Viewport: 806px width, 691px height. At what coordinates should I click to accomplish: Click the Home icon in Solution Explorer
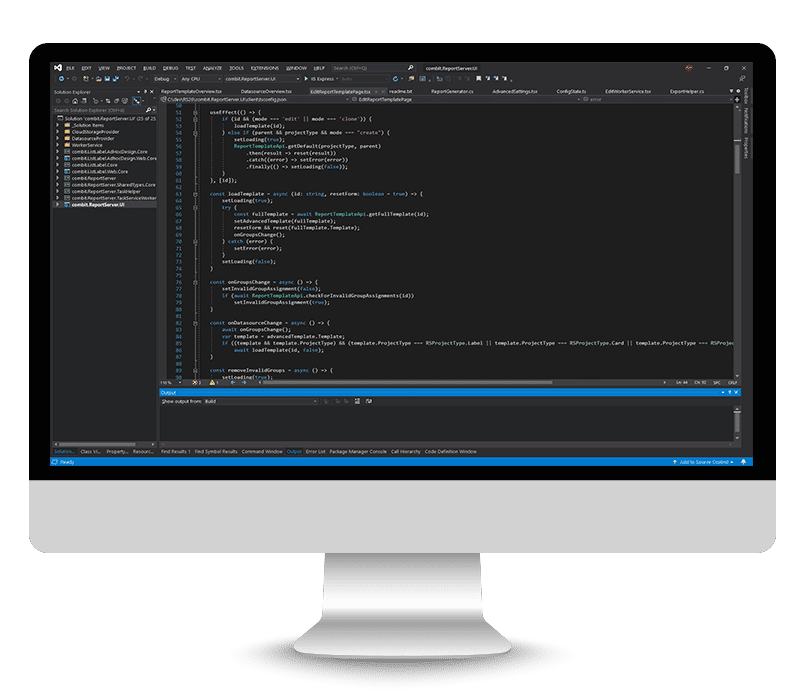(x=75, y=101)
